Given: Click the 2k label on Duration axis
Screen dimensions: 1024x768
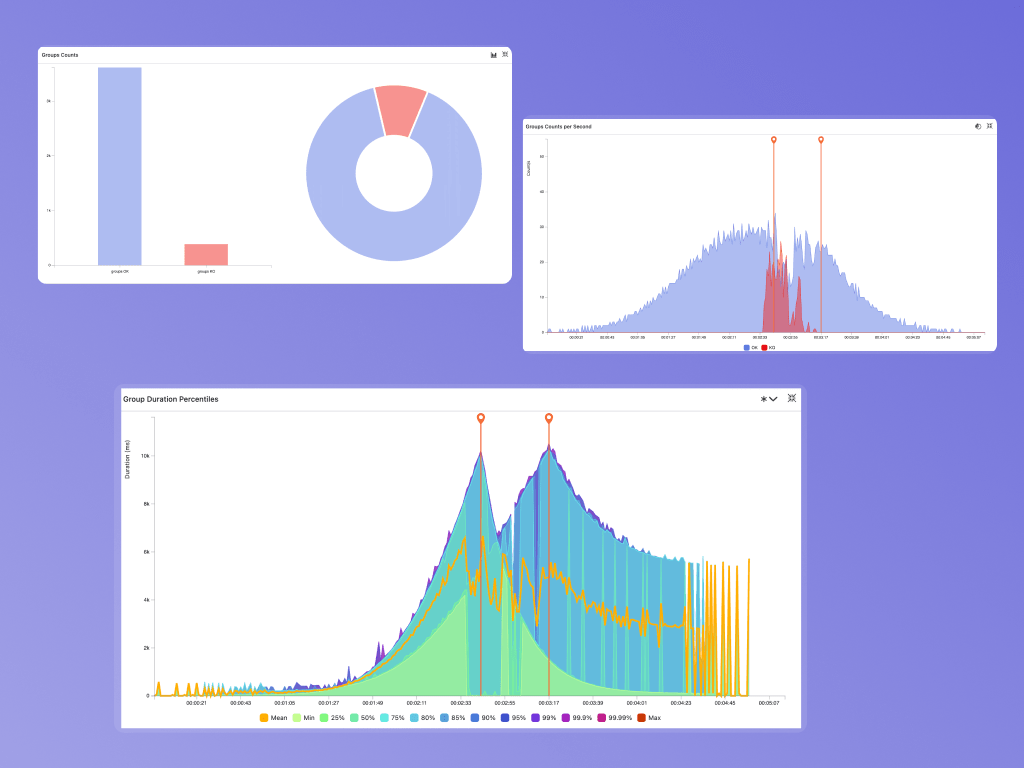Looking at the screenshot, I should pos(147,648).
